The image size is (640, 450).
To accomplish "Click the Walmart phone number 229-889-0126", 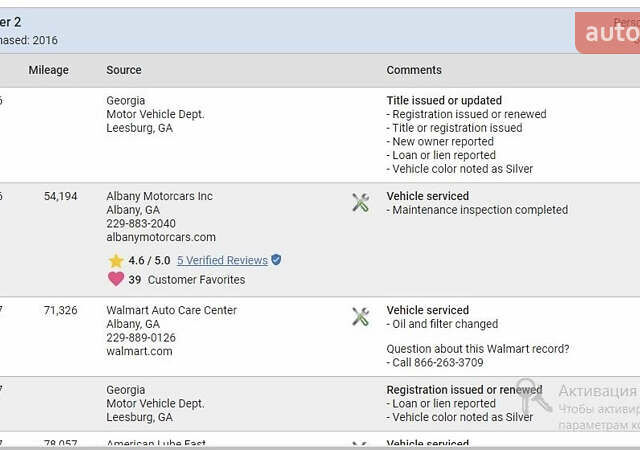I will (x=141, y=337).
